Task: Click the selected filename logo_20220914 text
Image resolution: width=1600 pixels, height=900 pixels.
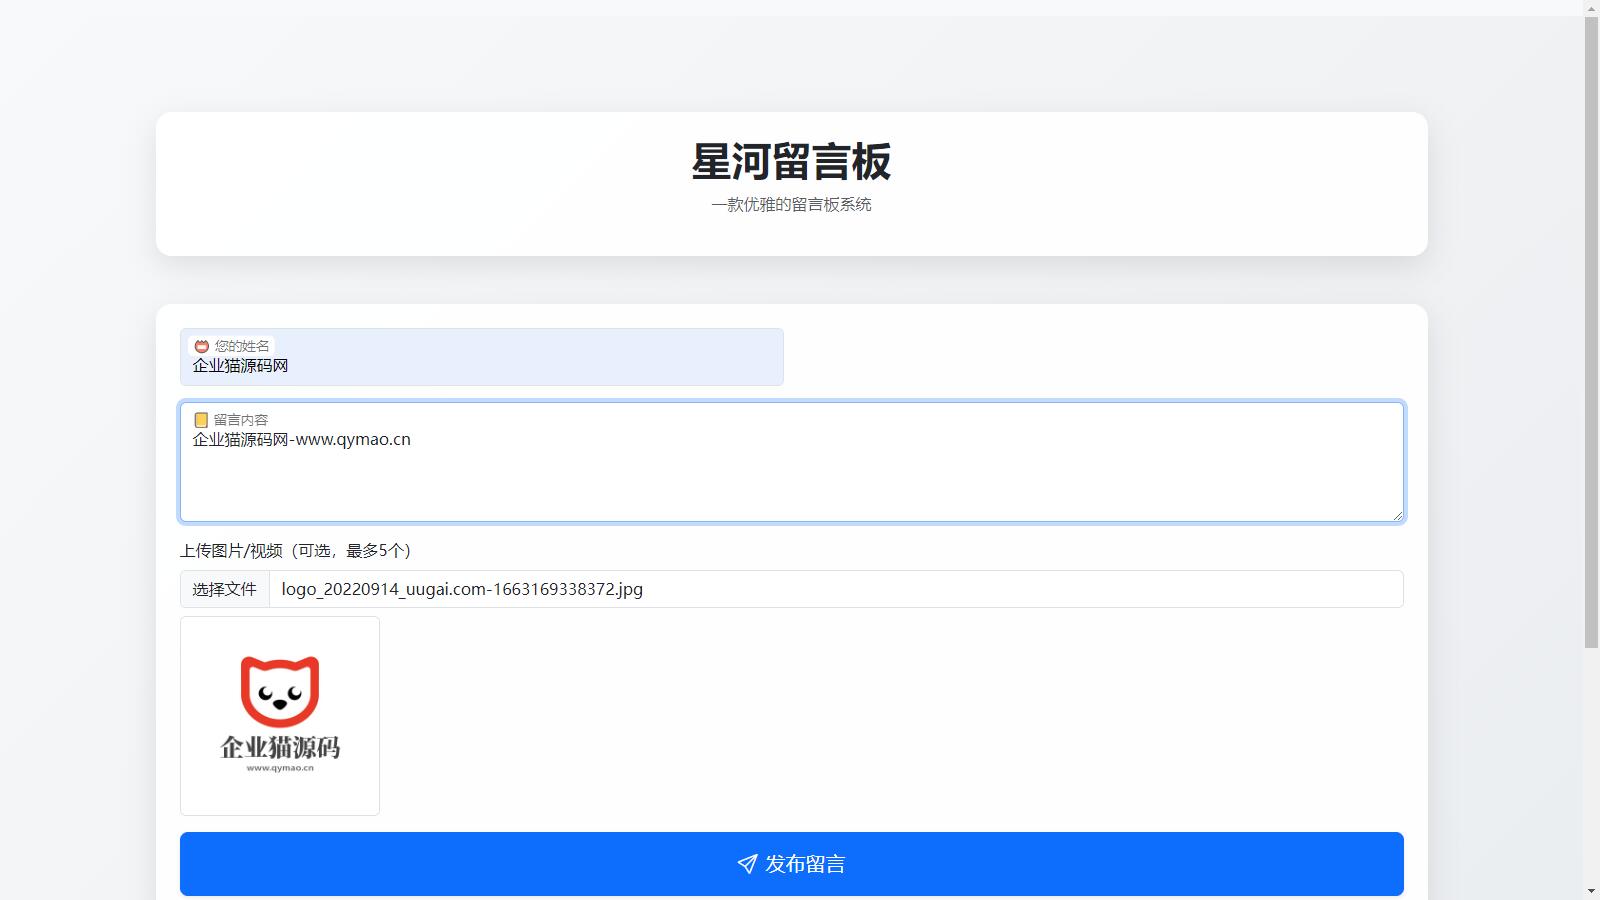Action: 462,589
